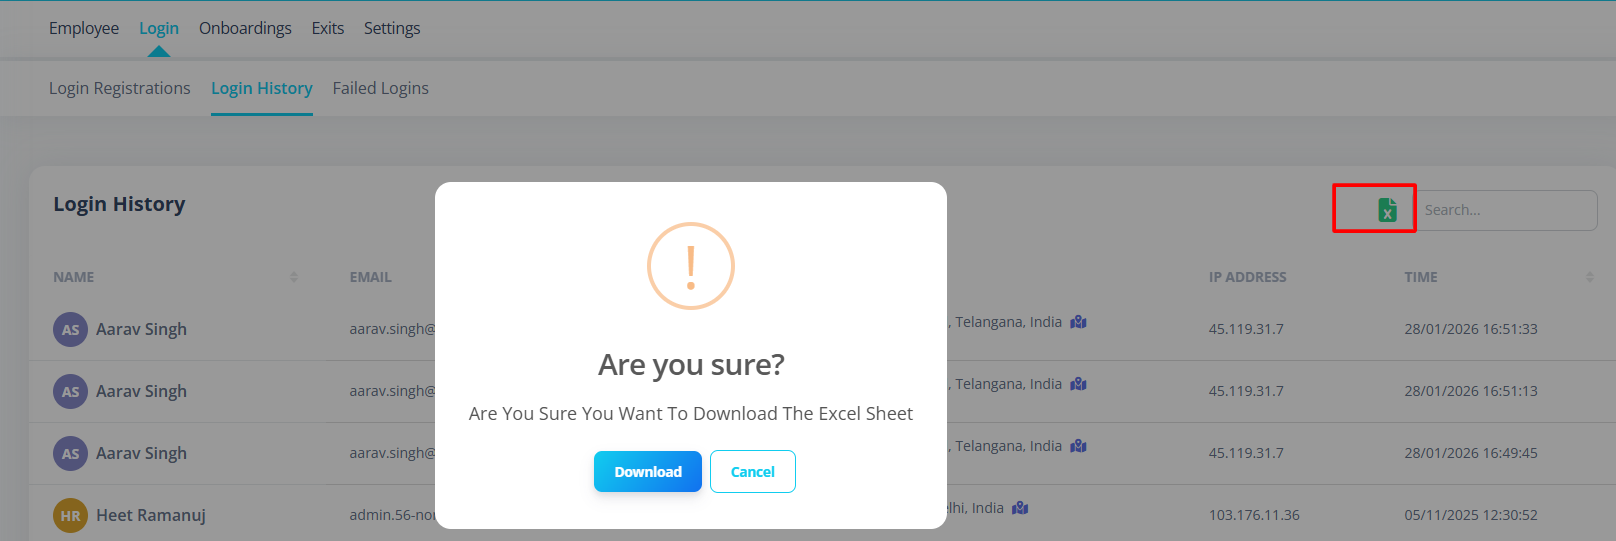Open the Employee menu
The width and height of the screenshot is (1616, 541).
[x=84, y=28]
